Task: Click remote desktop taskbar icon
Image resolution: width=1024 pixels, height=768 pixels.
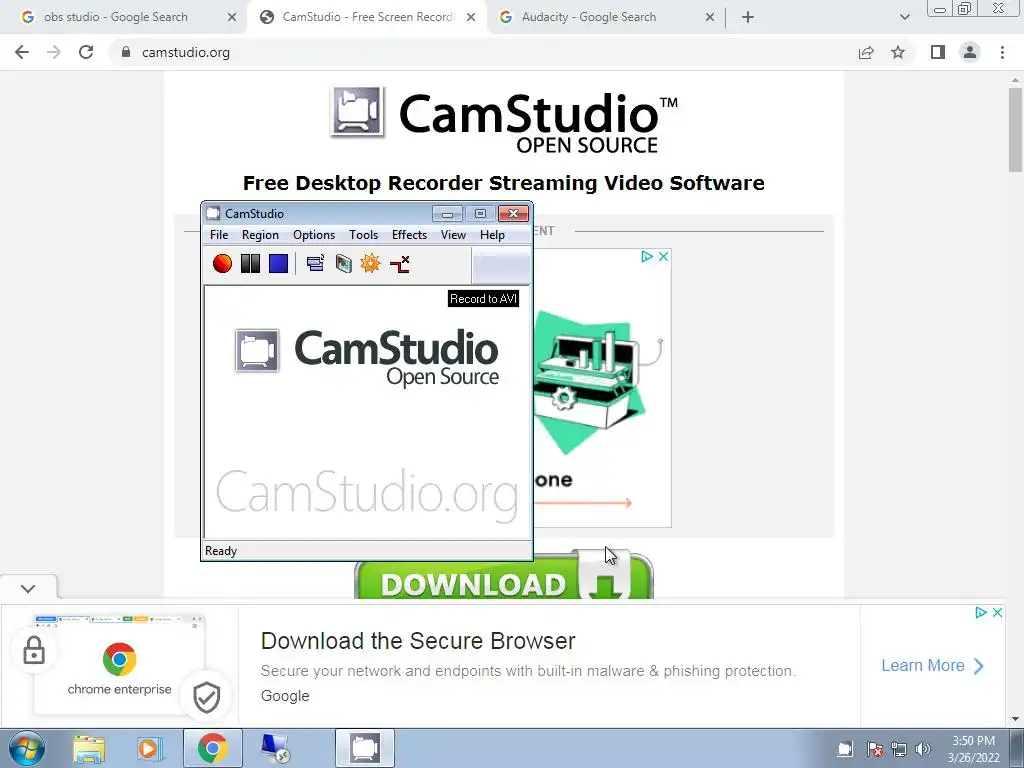Action: [275, 748]
